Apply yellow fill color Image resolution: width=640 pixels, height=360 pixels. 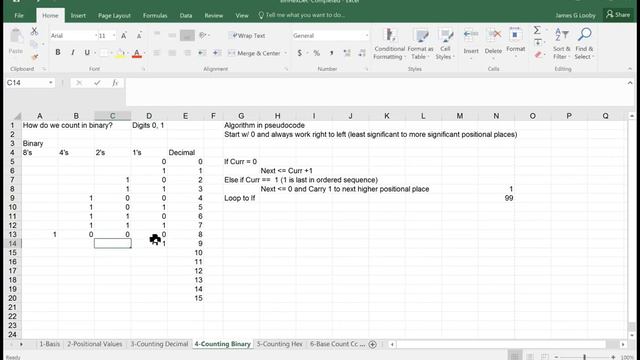pos(120,53)
